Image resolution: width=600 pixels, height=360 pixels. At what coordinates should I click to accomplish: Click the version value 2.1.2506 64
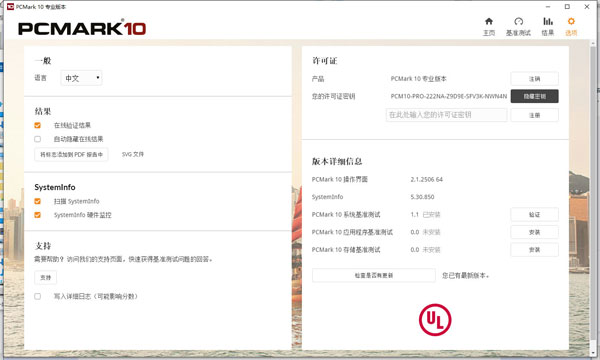click(426, 179)
